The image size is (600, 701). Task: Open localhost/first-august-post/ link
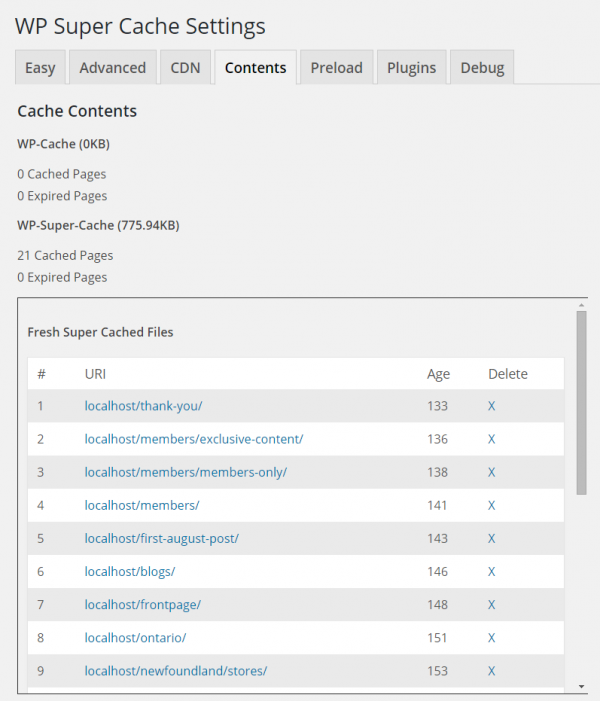coord(161,538)
